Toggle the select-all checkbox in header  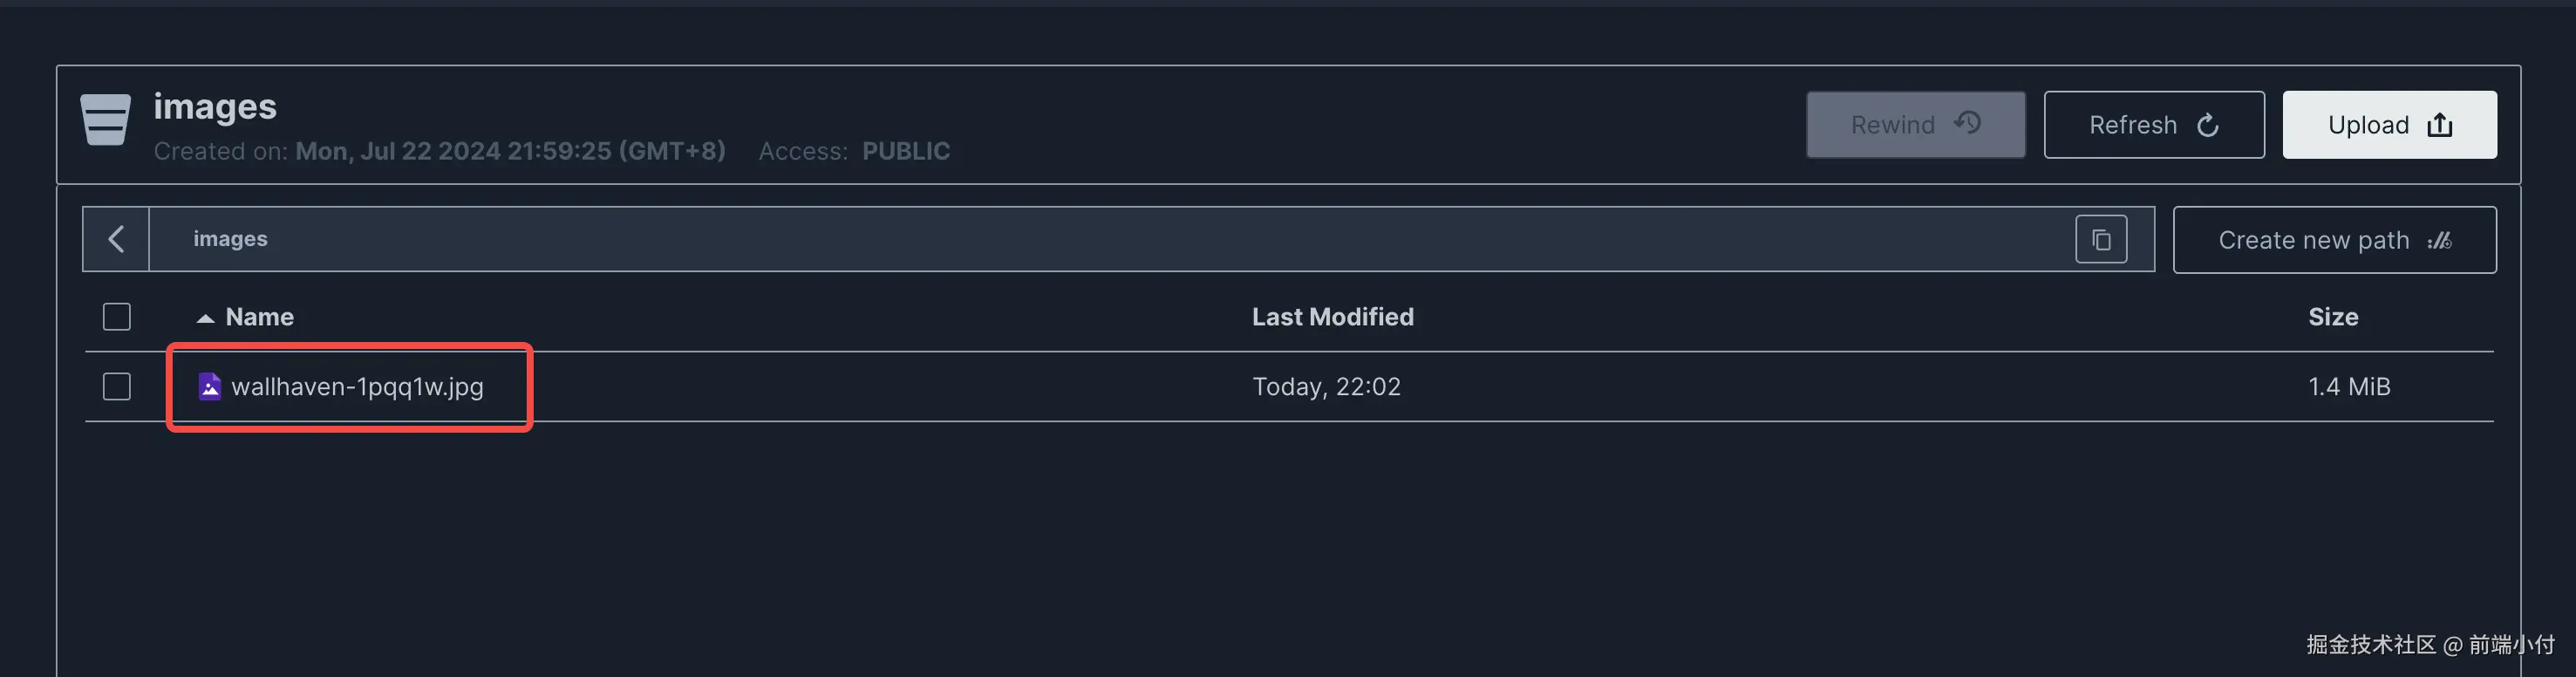[x=117, y=317]
